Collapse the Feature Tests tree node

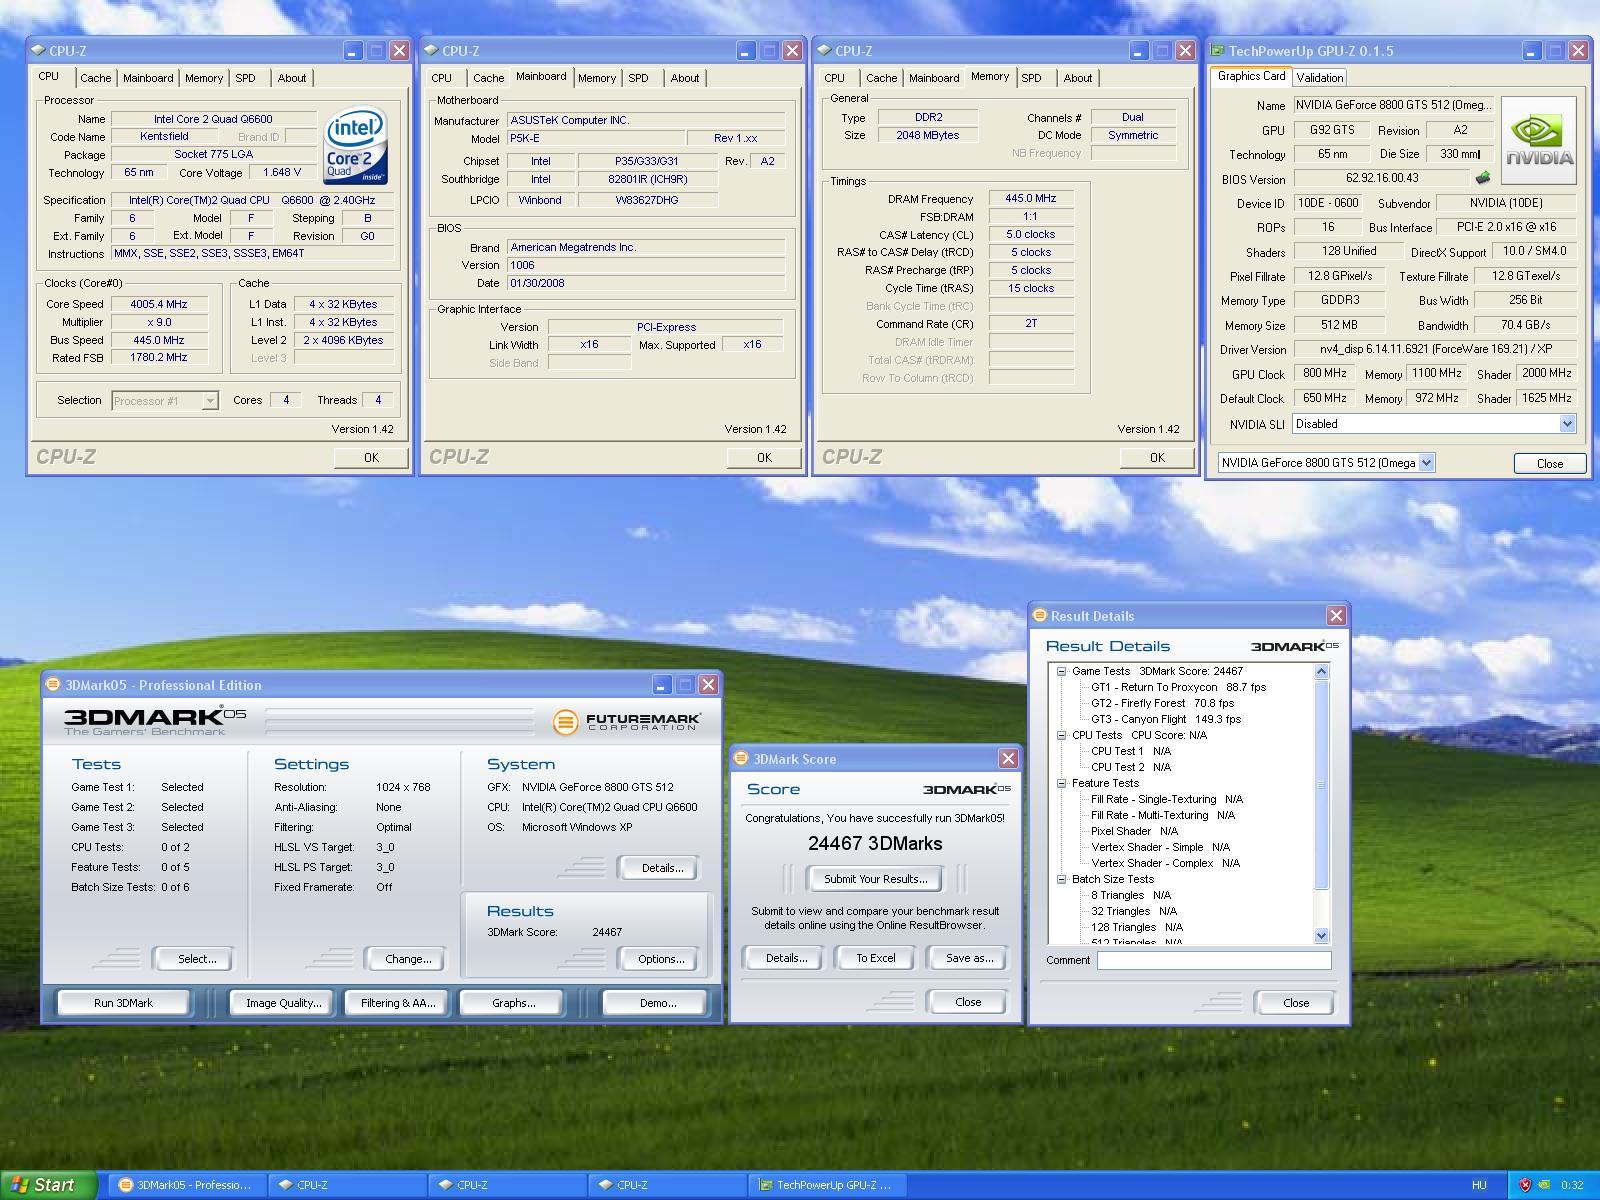click(x=1062, y=783)
